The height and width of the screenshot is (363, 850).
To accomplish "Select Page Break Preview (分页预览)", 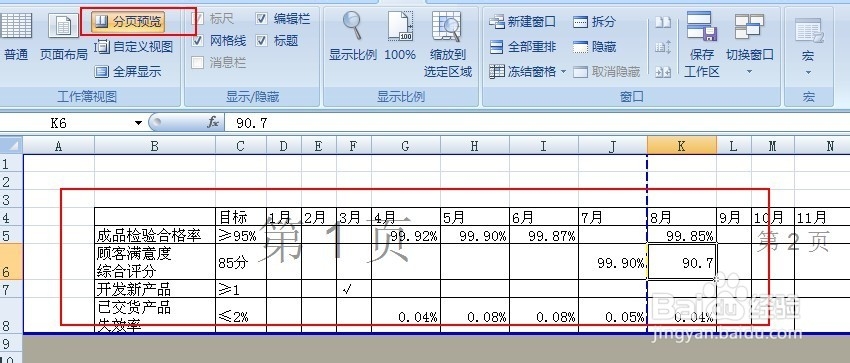I will [128, 22].
